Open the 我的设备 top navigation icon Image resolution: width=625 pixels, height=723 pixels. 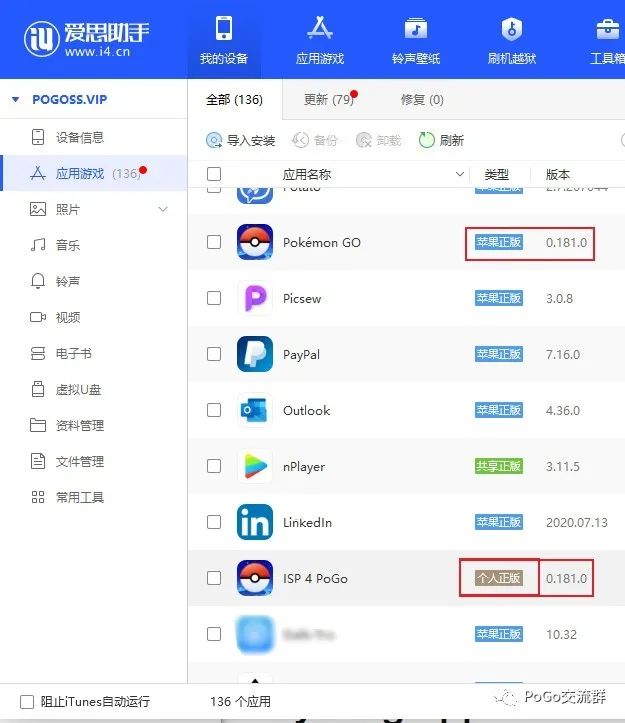pos(224,40)
